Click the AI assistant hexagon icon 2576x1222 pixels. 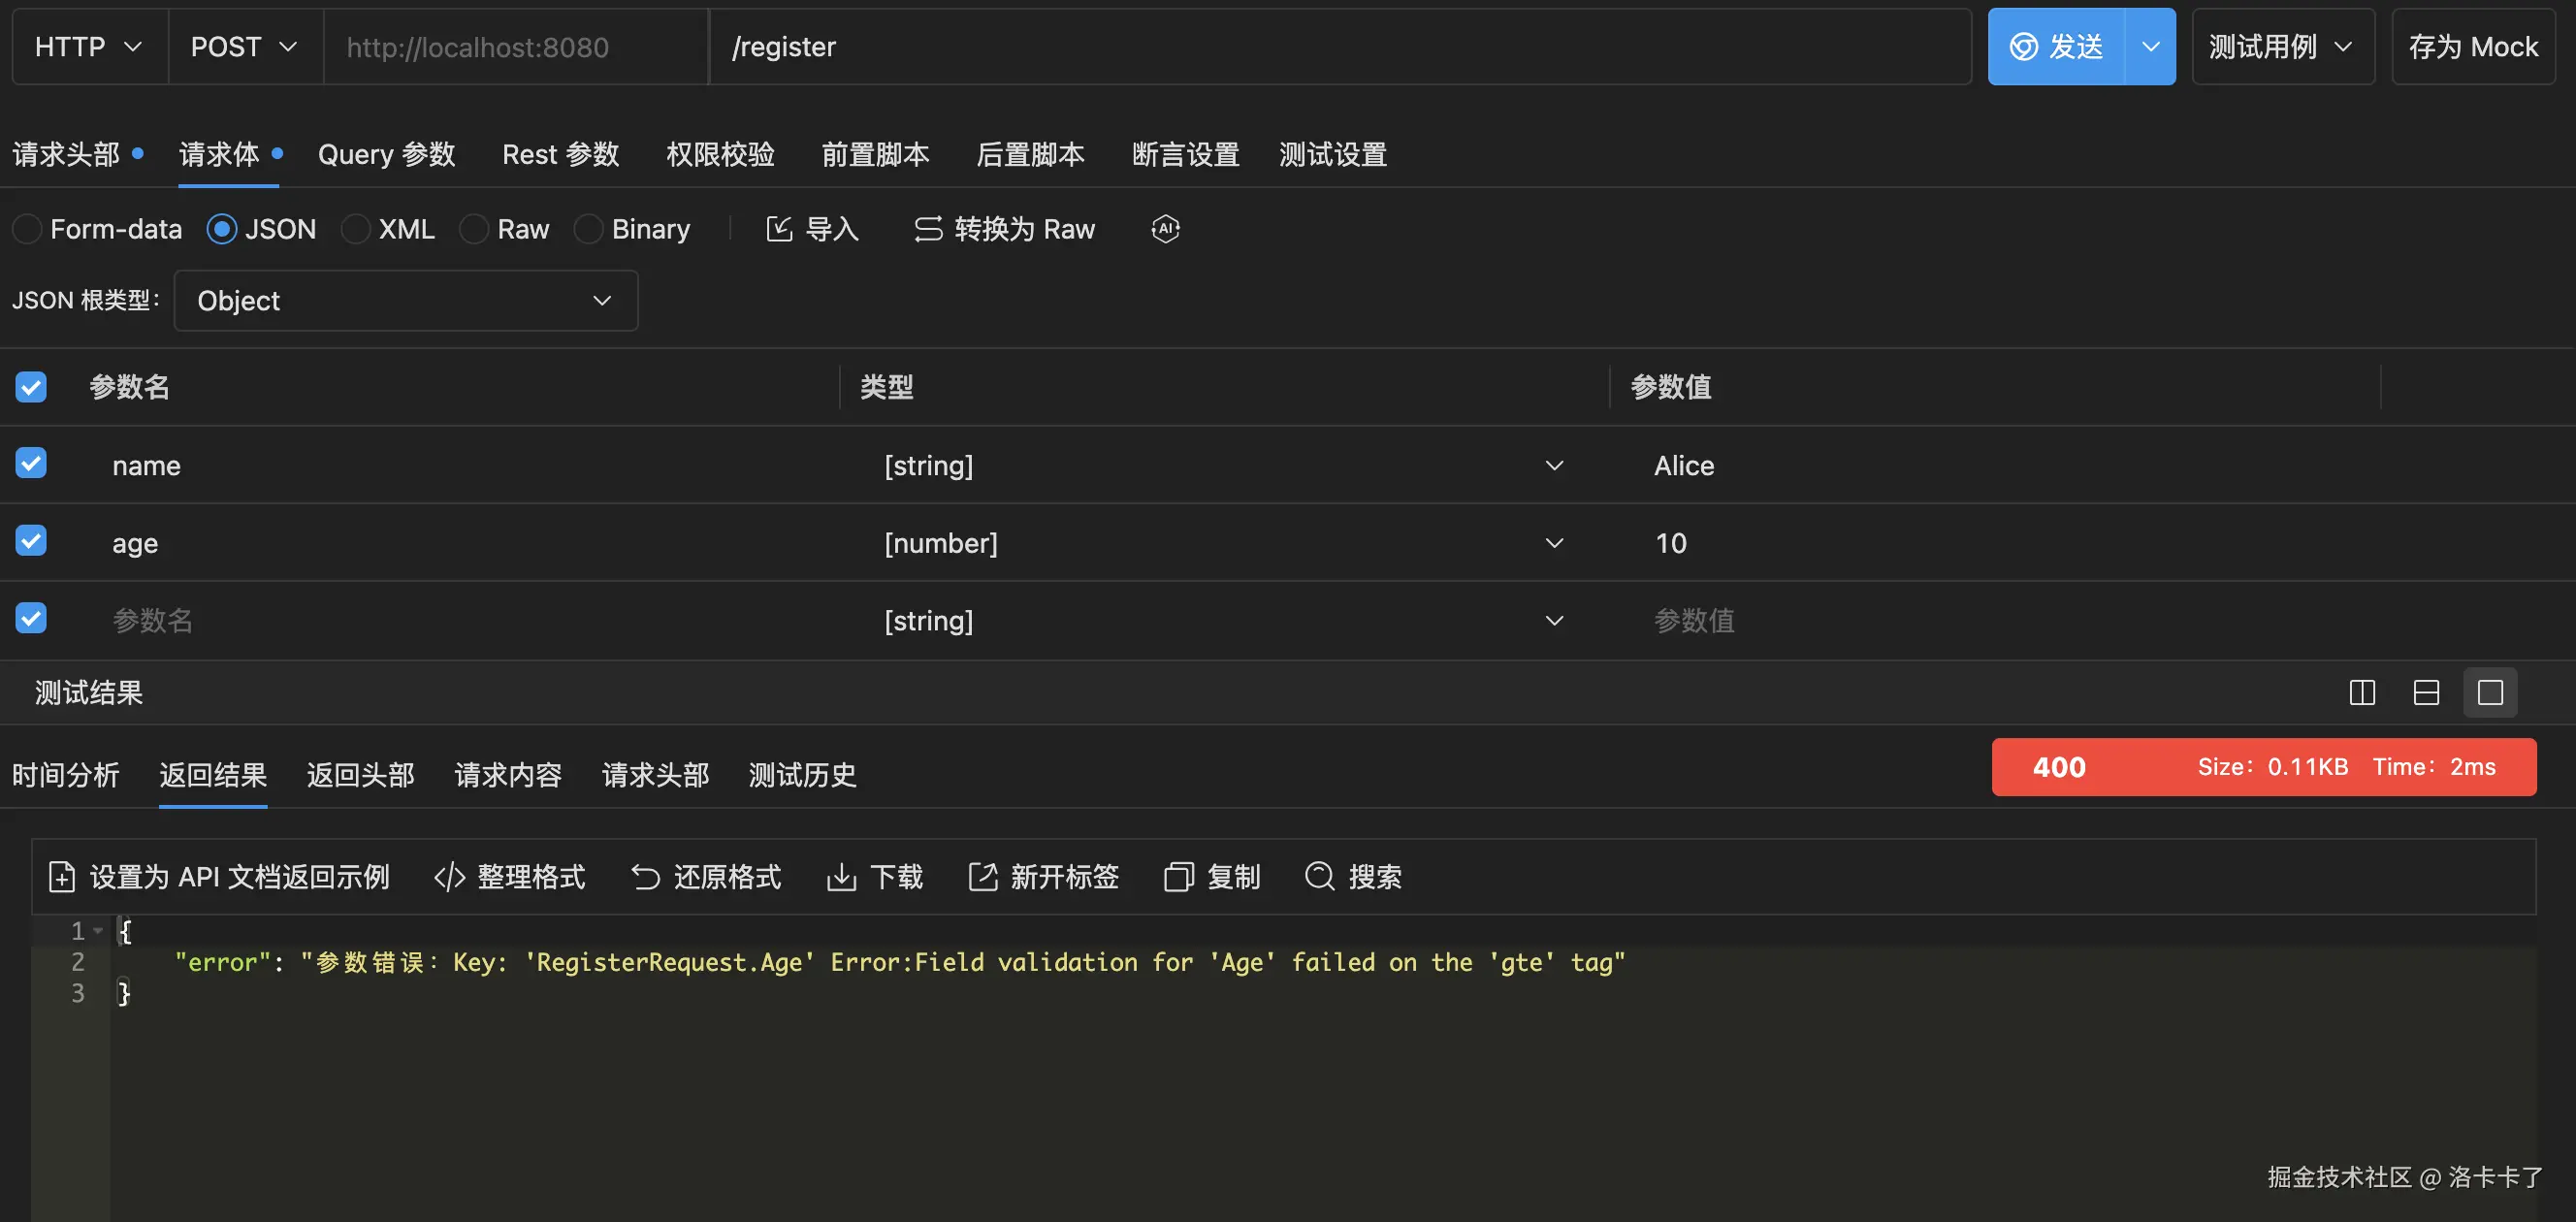click(1165, 229)
